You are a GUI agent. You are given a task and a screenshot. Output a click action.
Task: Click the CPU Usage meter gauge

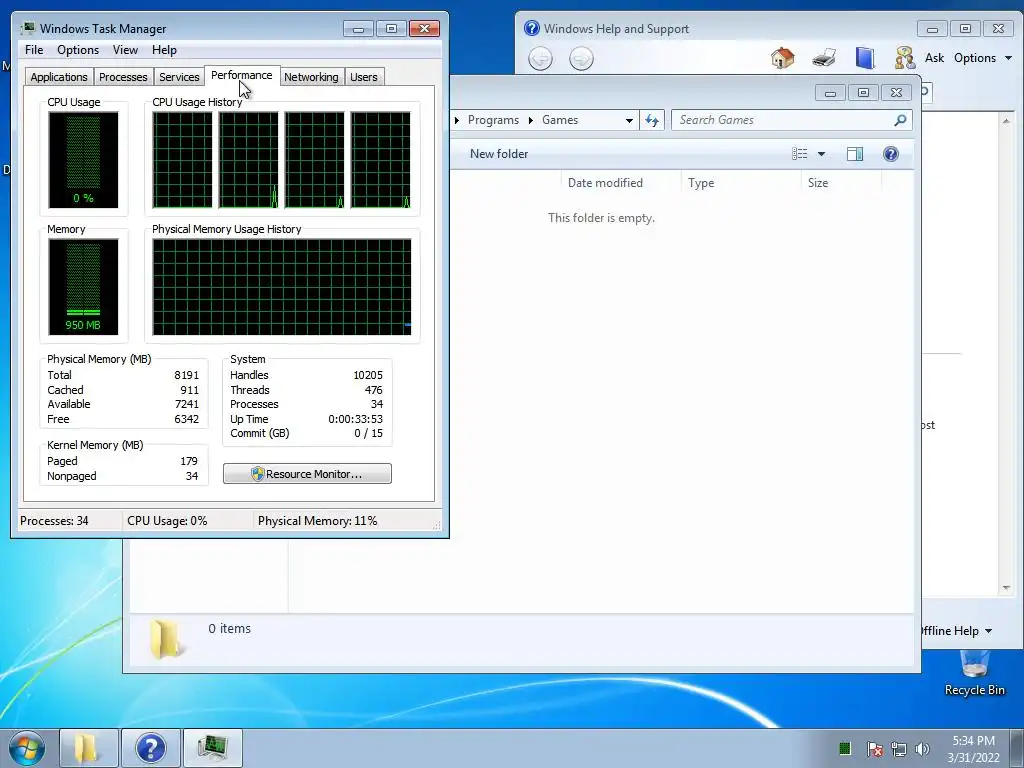[83, 160]
